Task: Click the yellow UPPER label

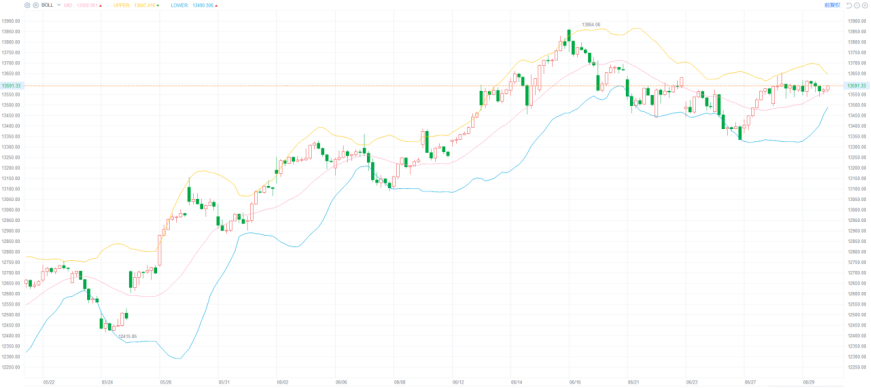Action: 121,5
